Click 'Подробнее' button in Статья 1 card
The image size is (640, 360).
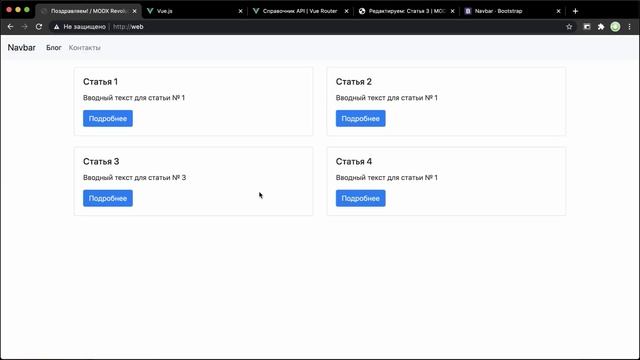click(108, 118)
